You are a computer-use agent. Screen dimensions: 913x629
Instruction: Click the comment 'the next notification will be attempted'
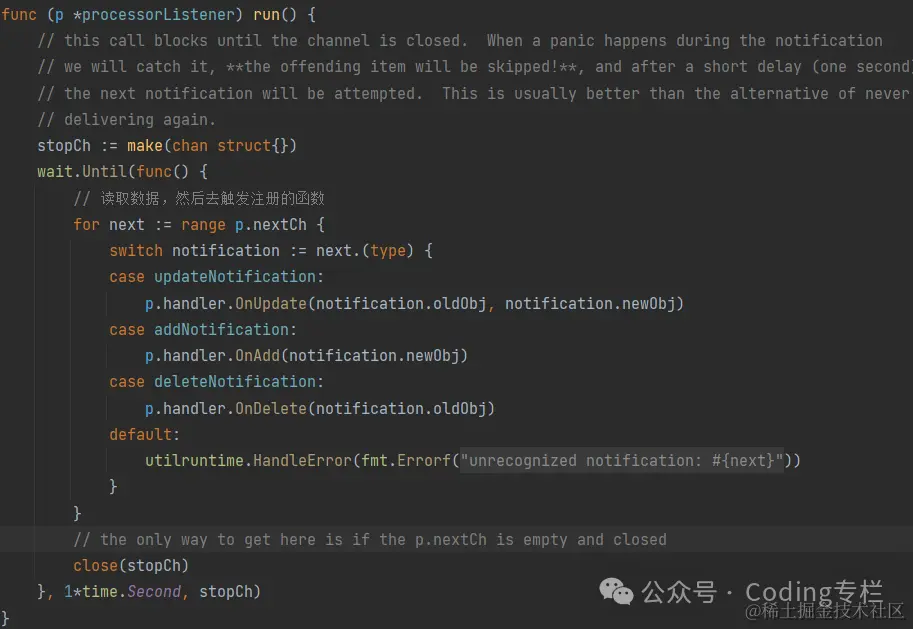tap(474, 93)
